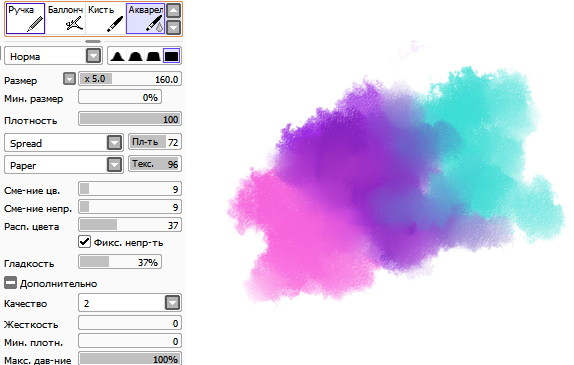The width and height of the screenshot is (574, 365).
Task: Click the Размер label
Action: tap(20, 81)
